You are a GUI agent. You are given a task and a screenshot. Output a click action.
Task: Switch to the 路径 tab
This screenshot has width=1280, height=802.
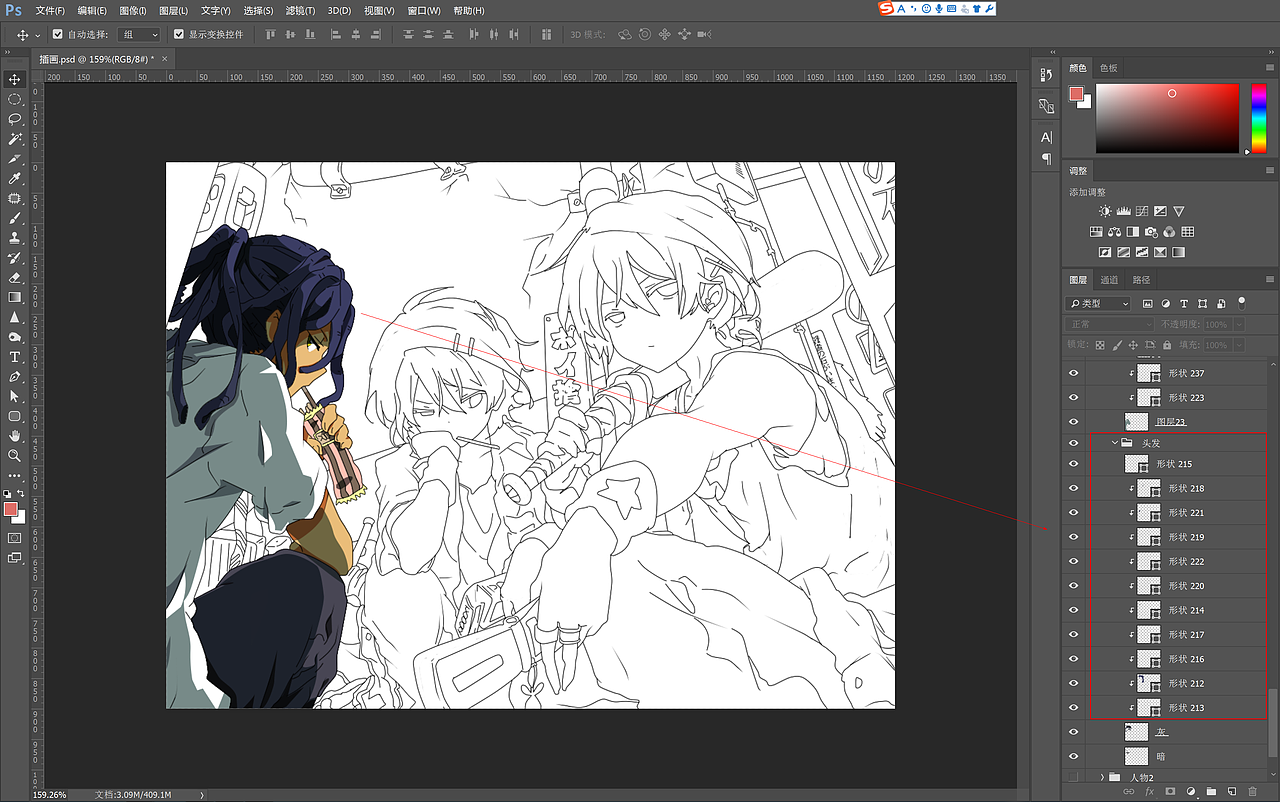click(1141, 280)
